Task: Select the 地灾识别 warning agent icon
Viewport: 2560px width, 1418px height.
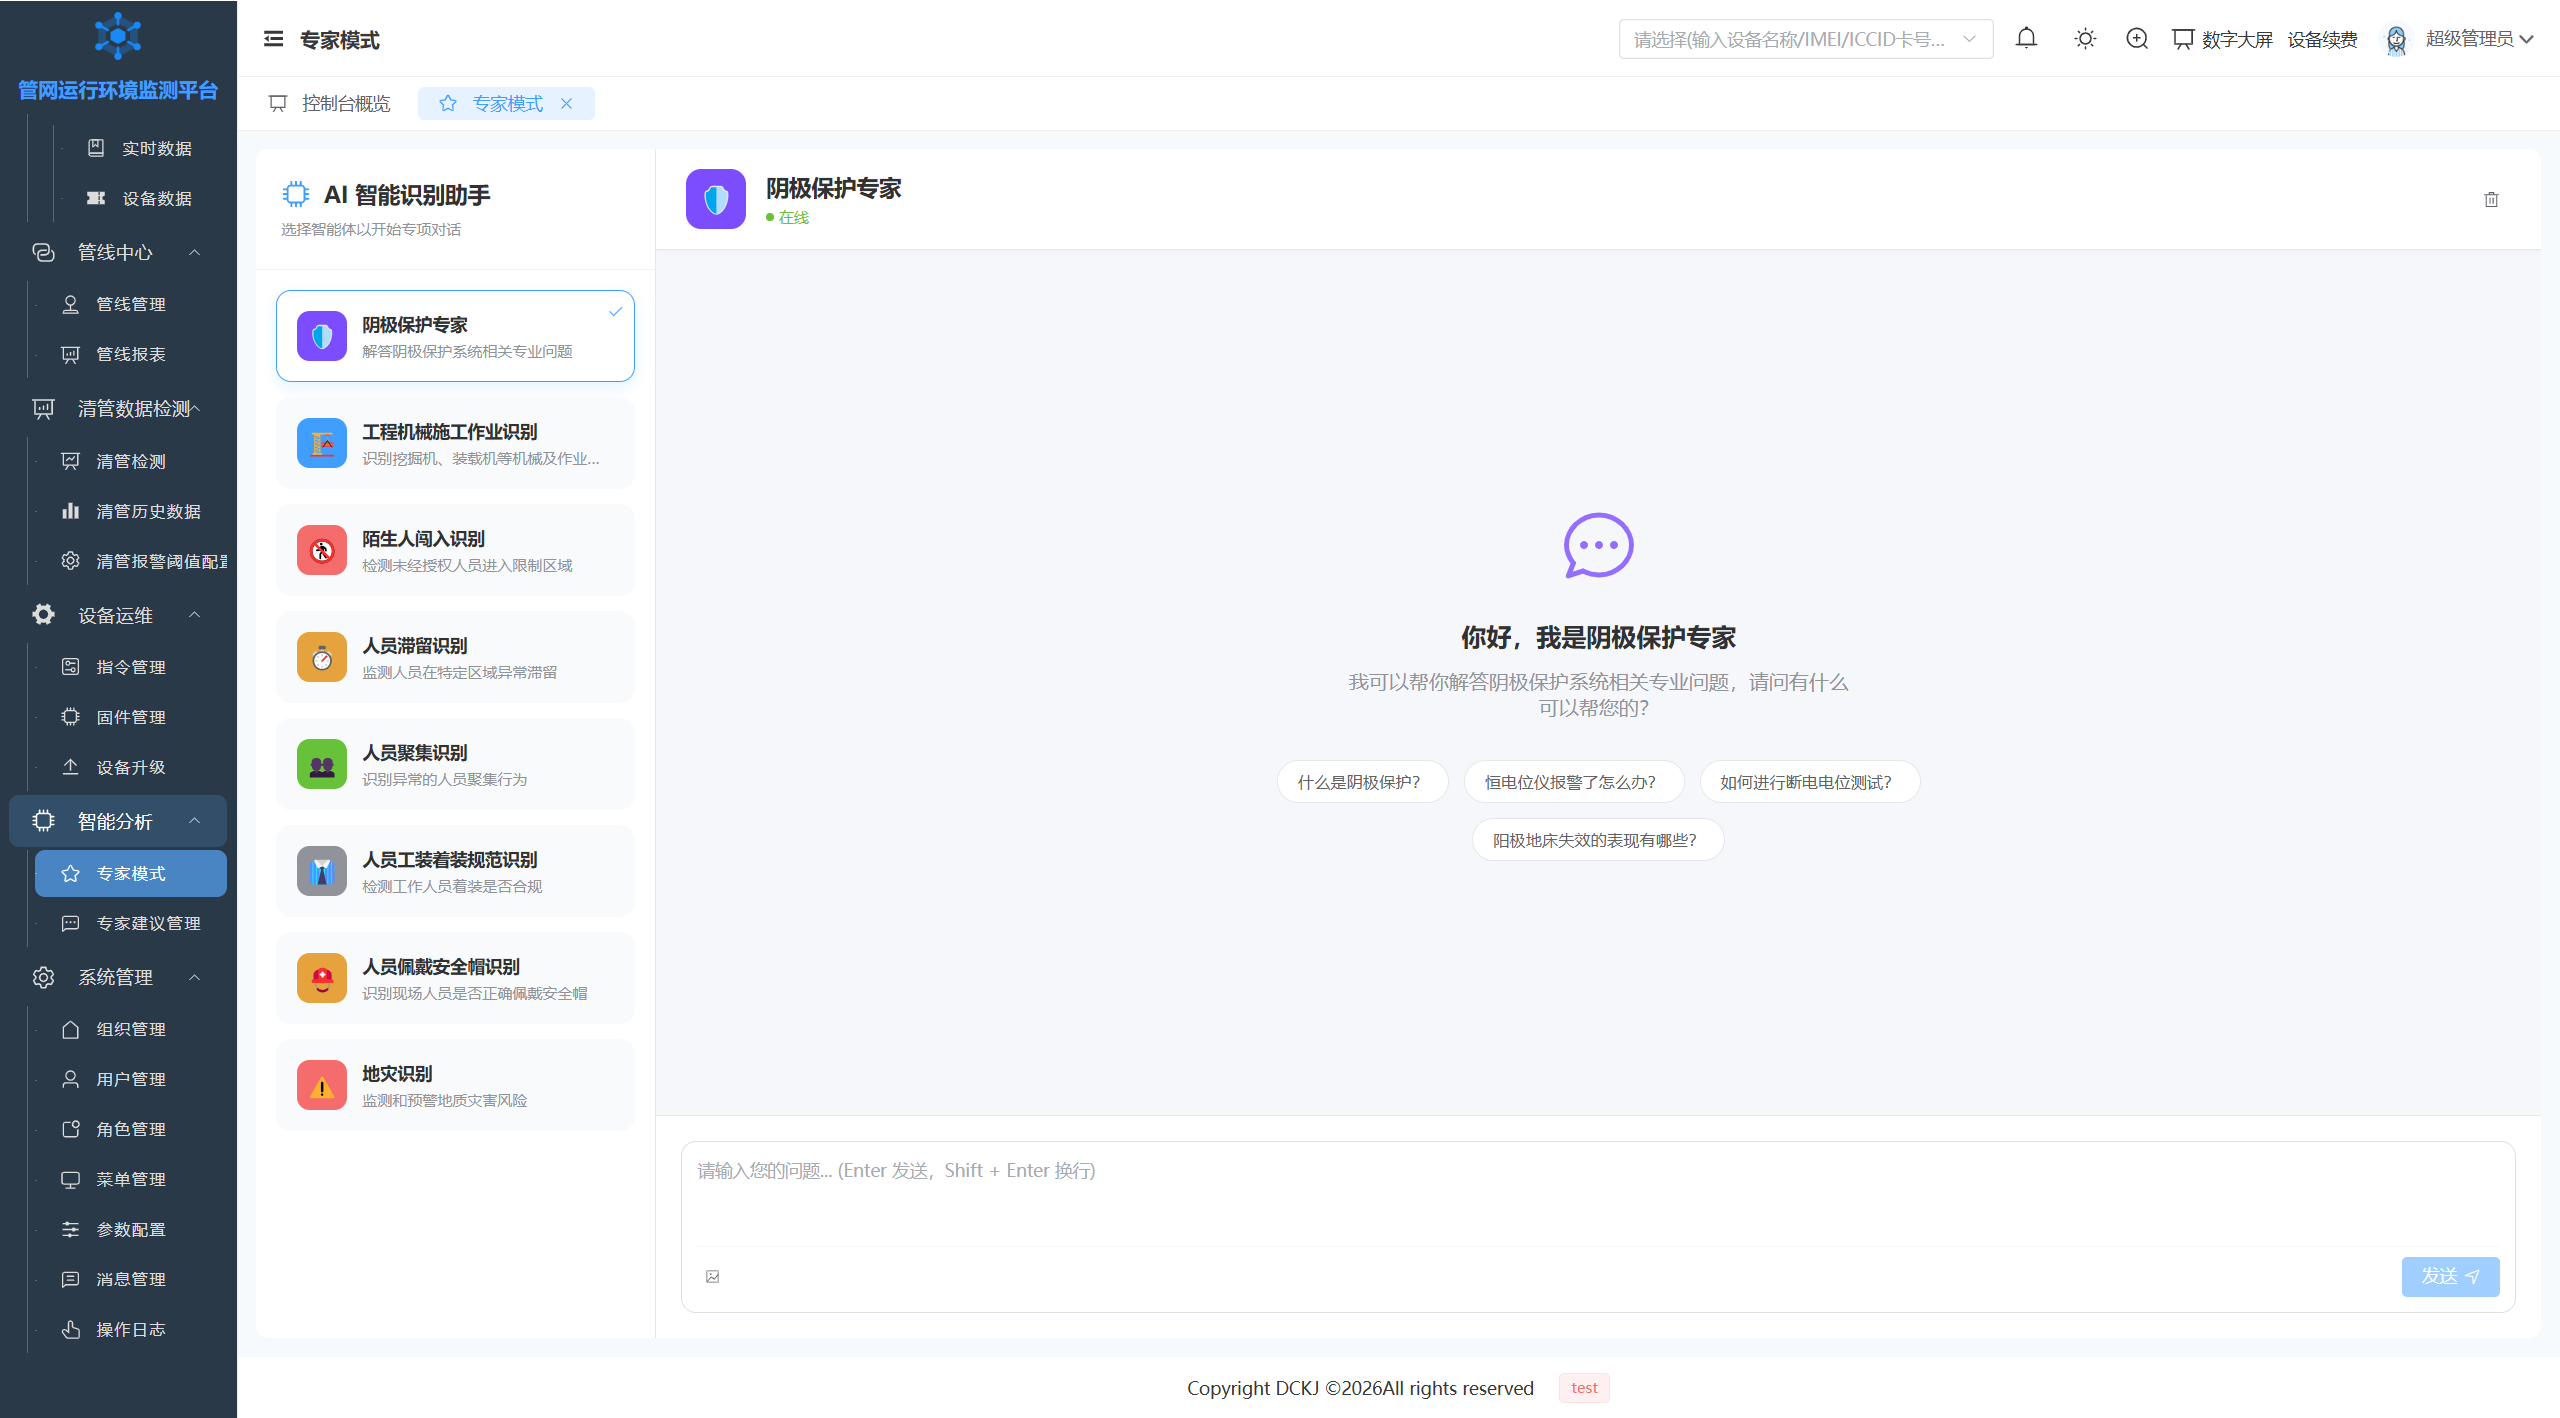Action: point(322,1085)
